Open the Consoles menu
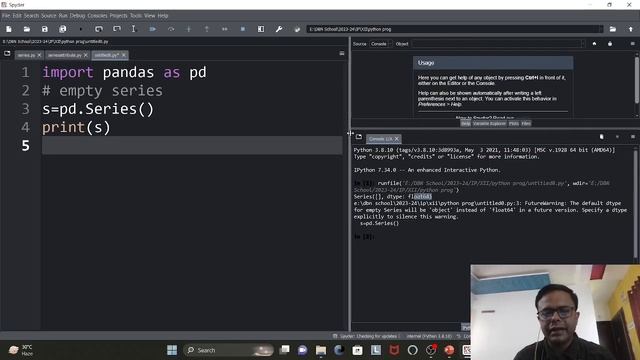Viewport: 640px width, 360px height. [97, 16]
